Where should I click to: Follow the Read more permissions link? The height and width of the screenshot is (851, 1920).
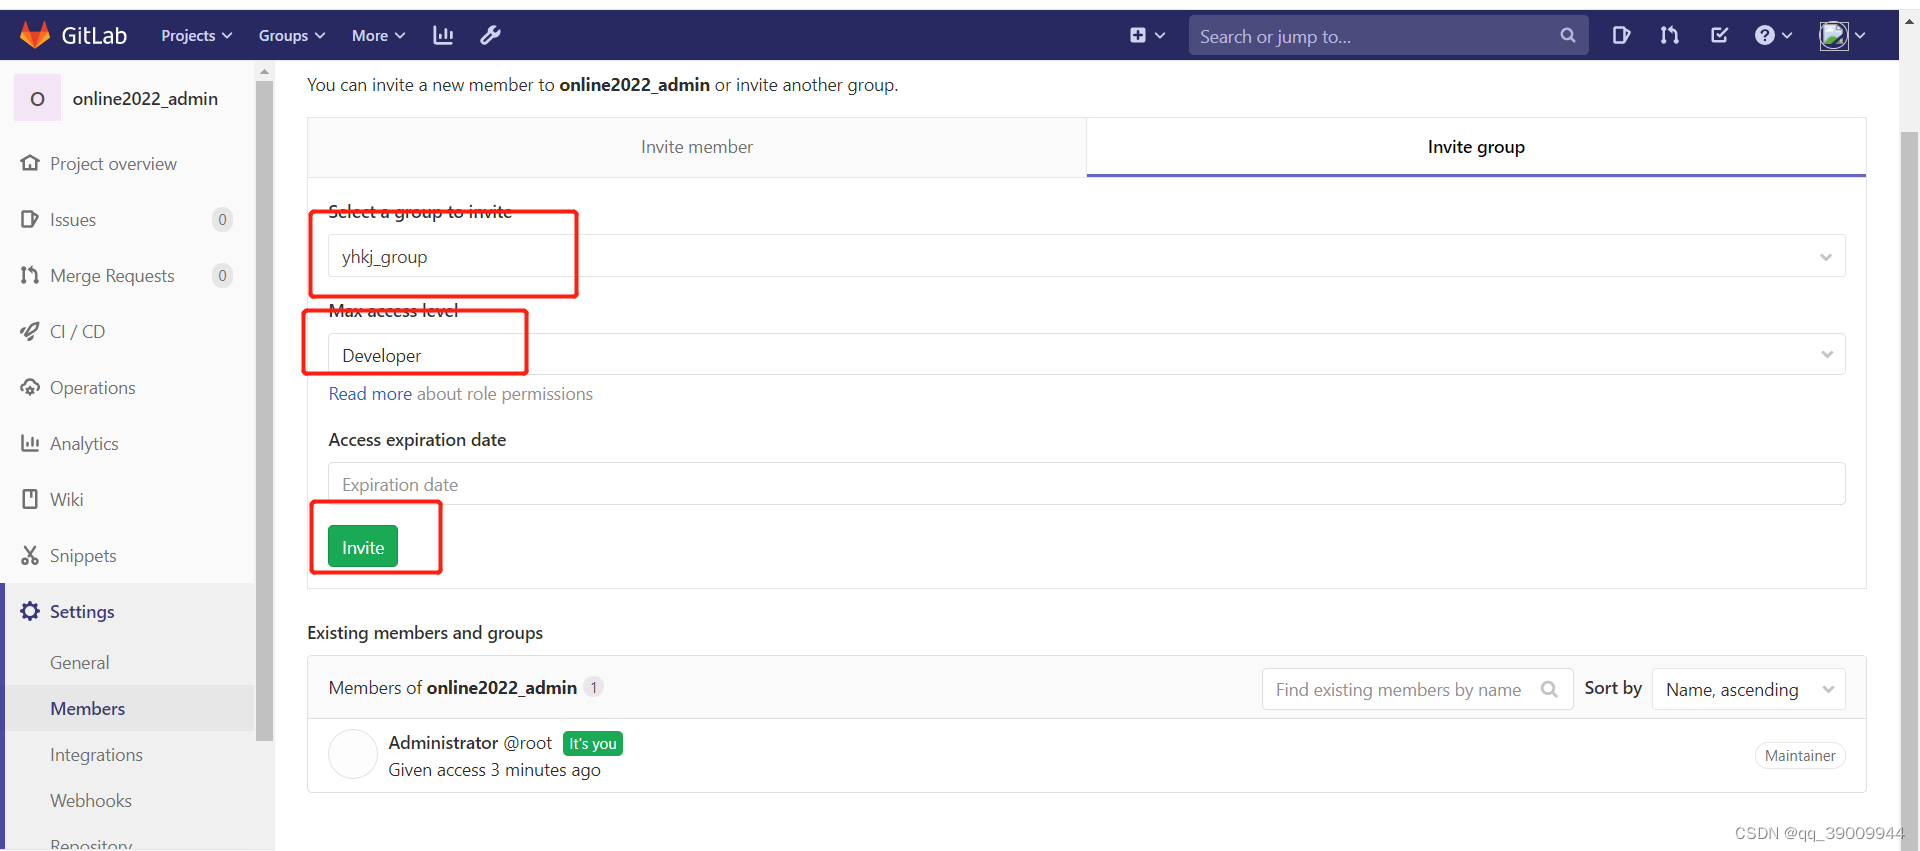point(370,394)
